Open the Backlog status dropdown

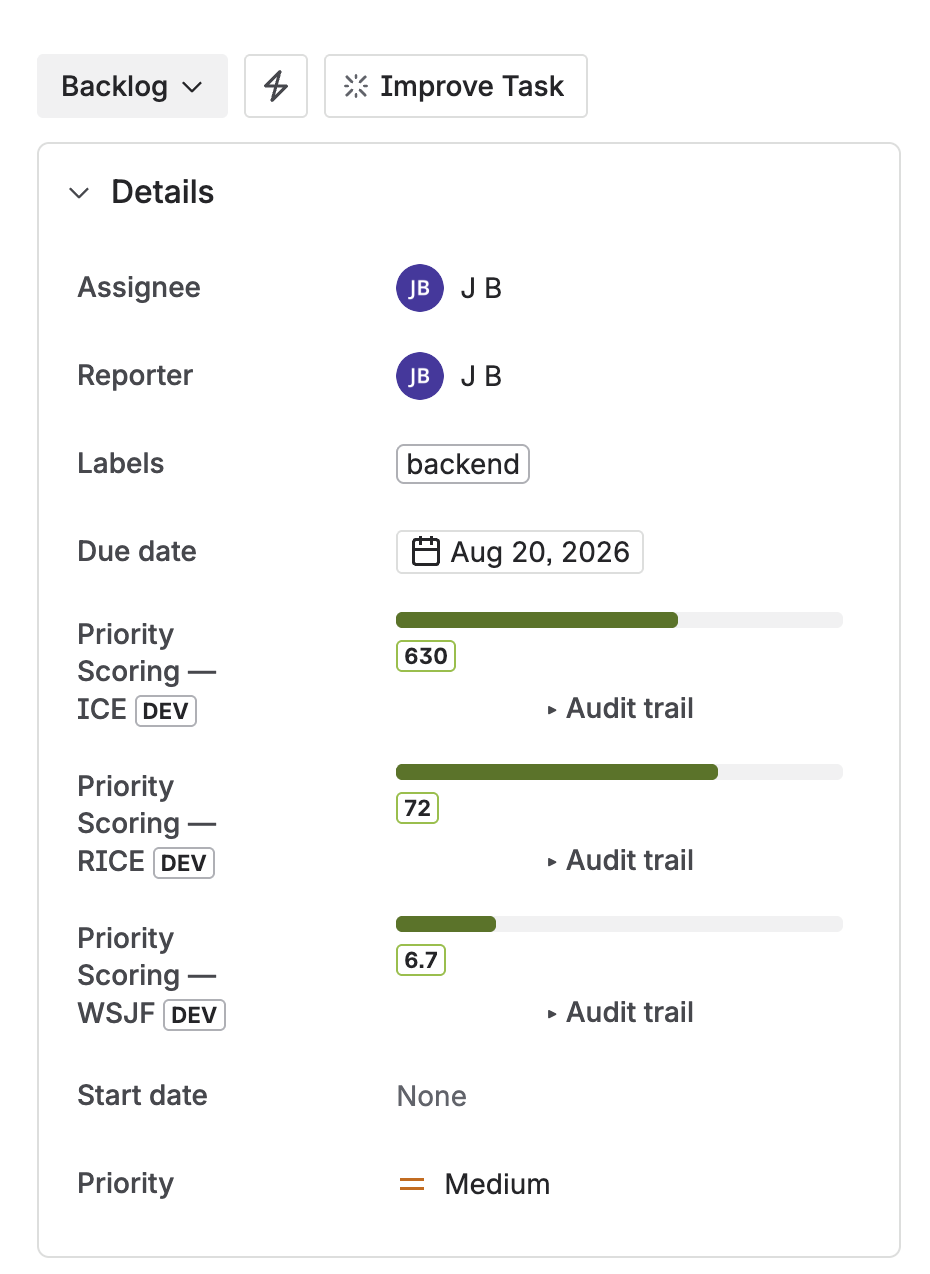tap(132, 86)
